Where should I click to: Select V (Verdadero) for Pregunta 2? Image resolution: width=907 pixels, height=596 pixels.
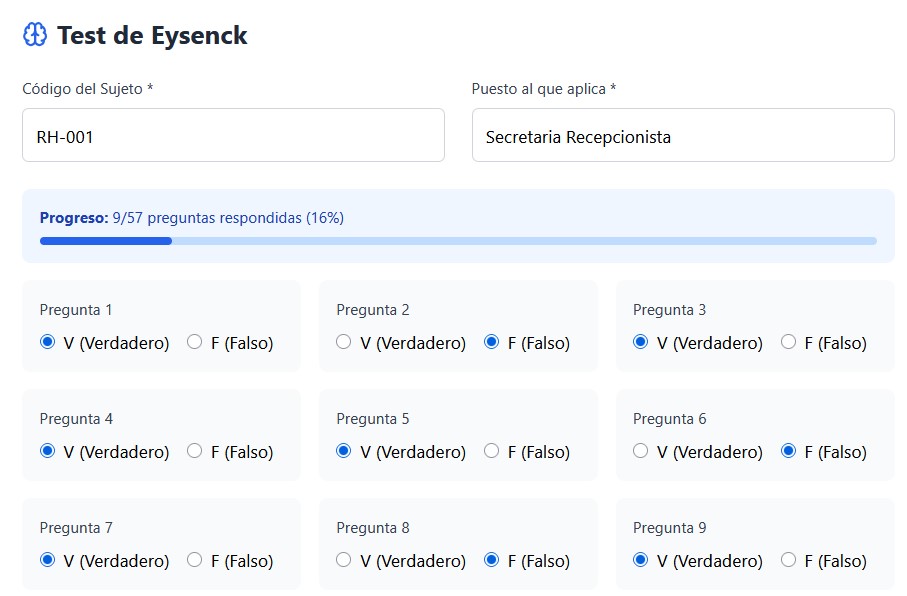[344, 342]
